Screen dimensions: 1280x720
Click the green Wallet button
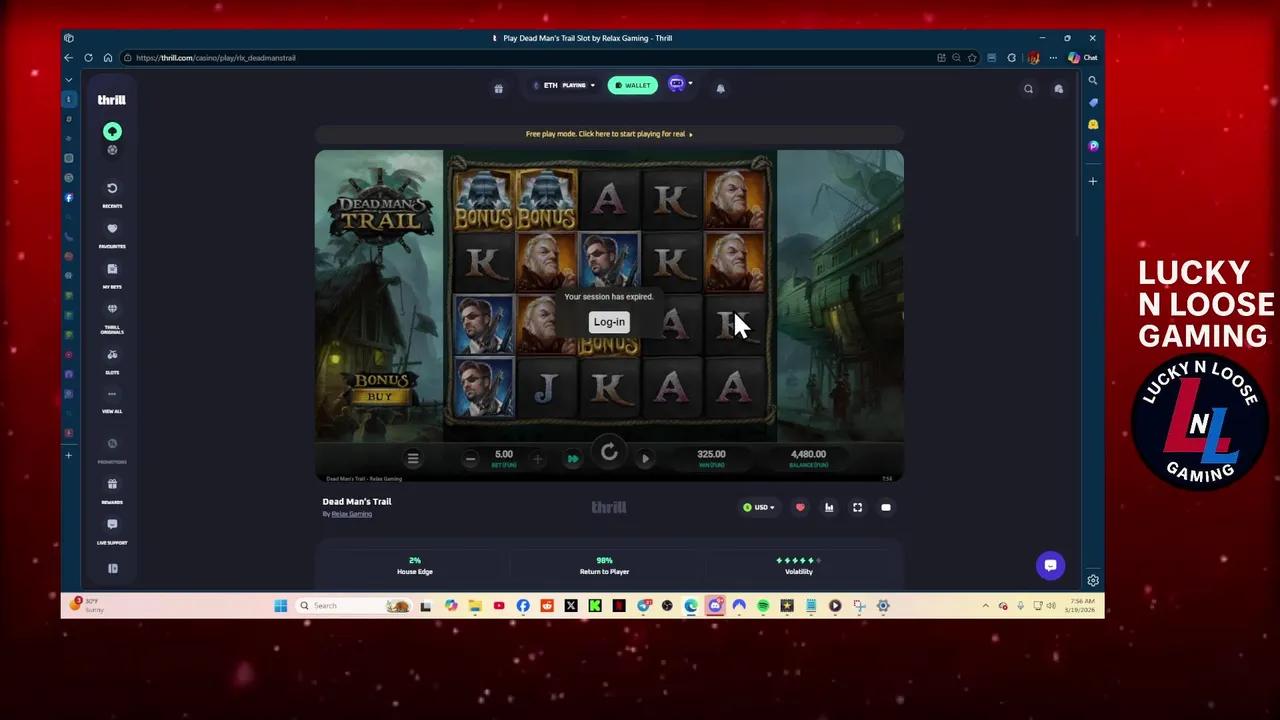[x=632, y=85]
